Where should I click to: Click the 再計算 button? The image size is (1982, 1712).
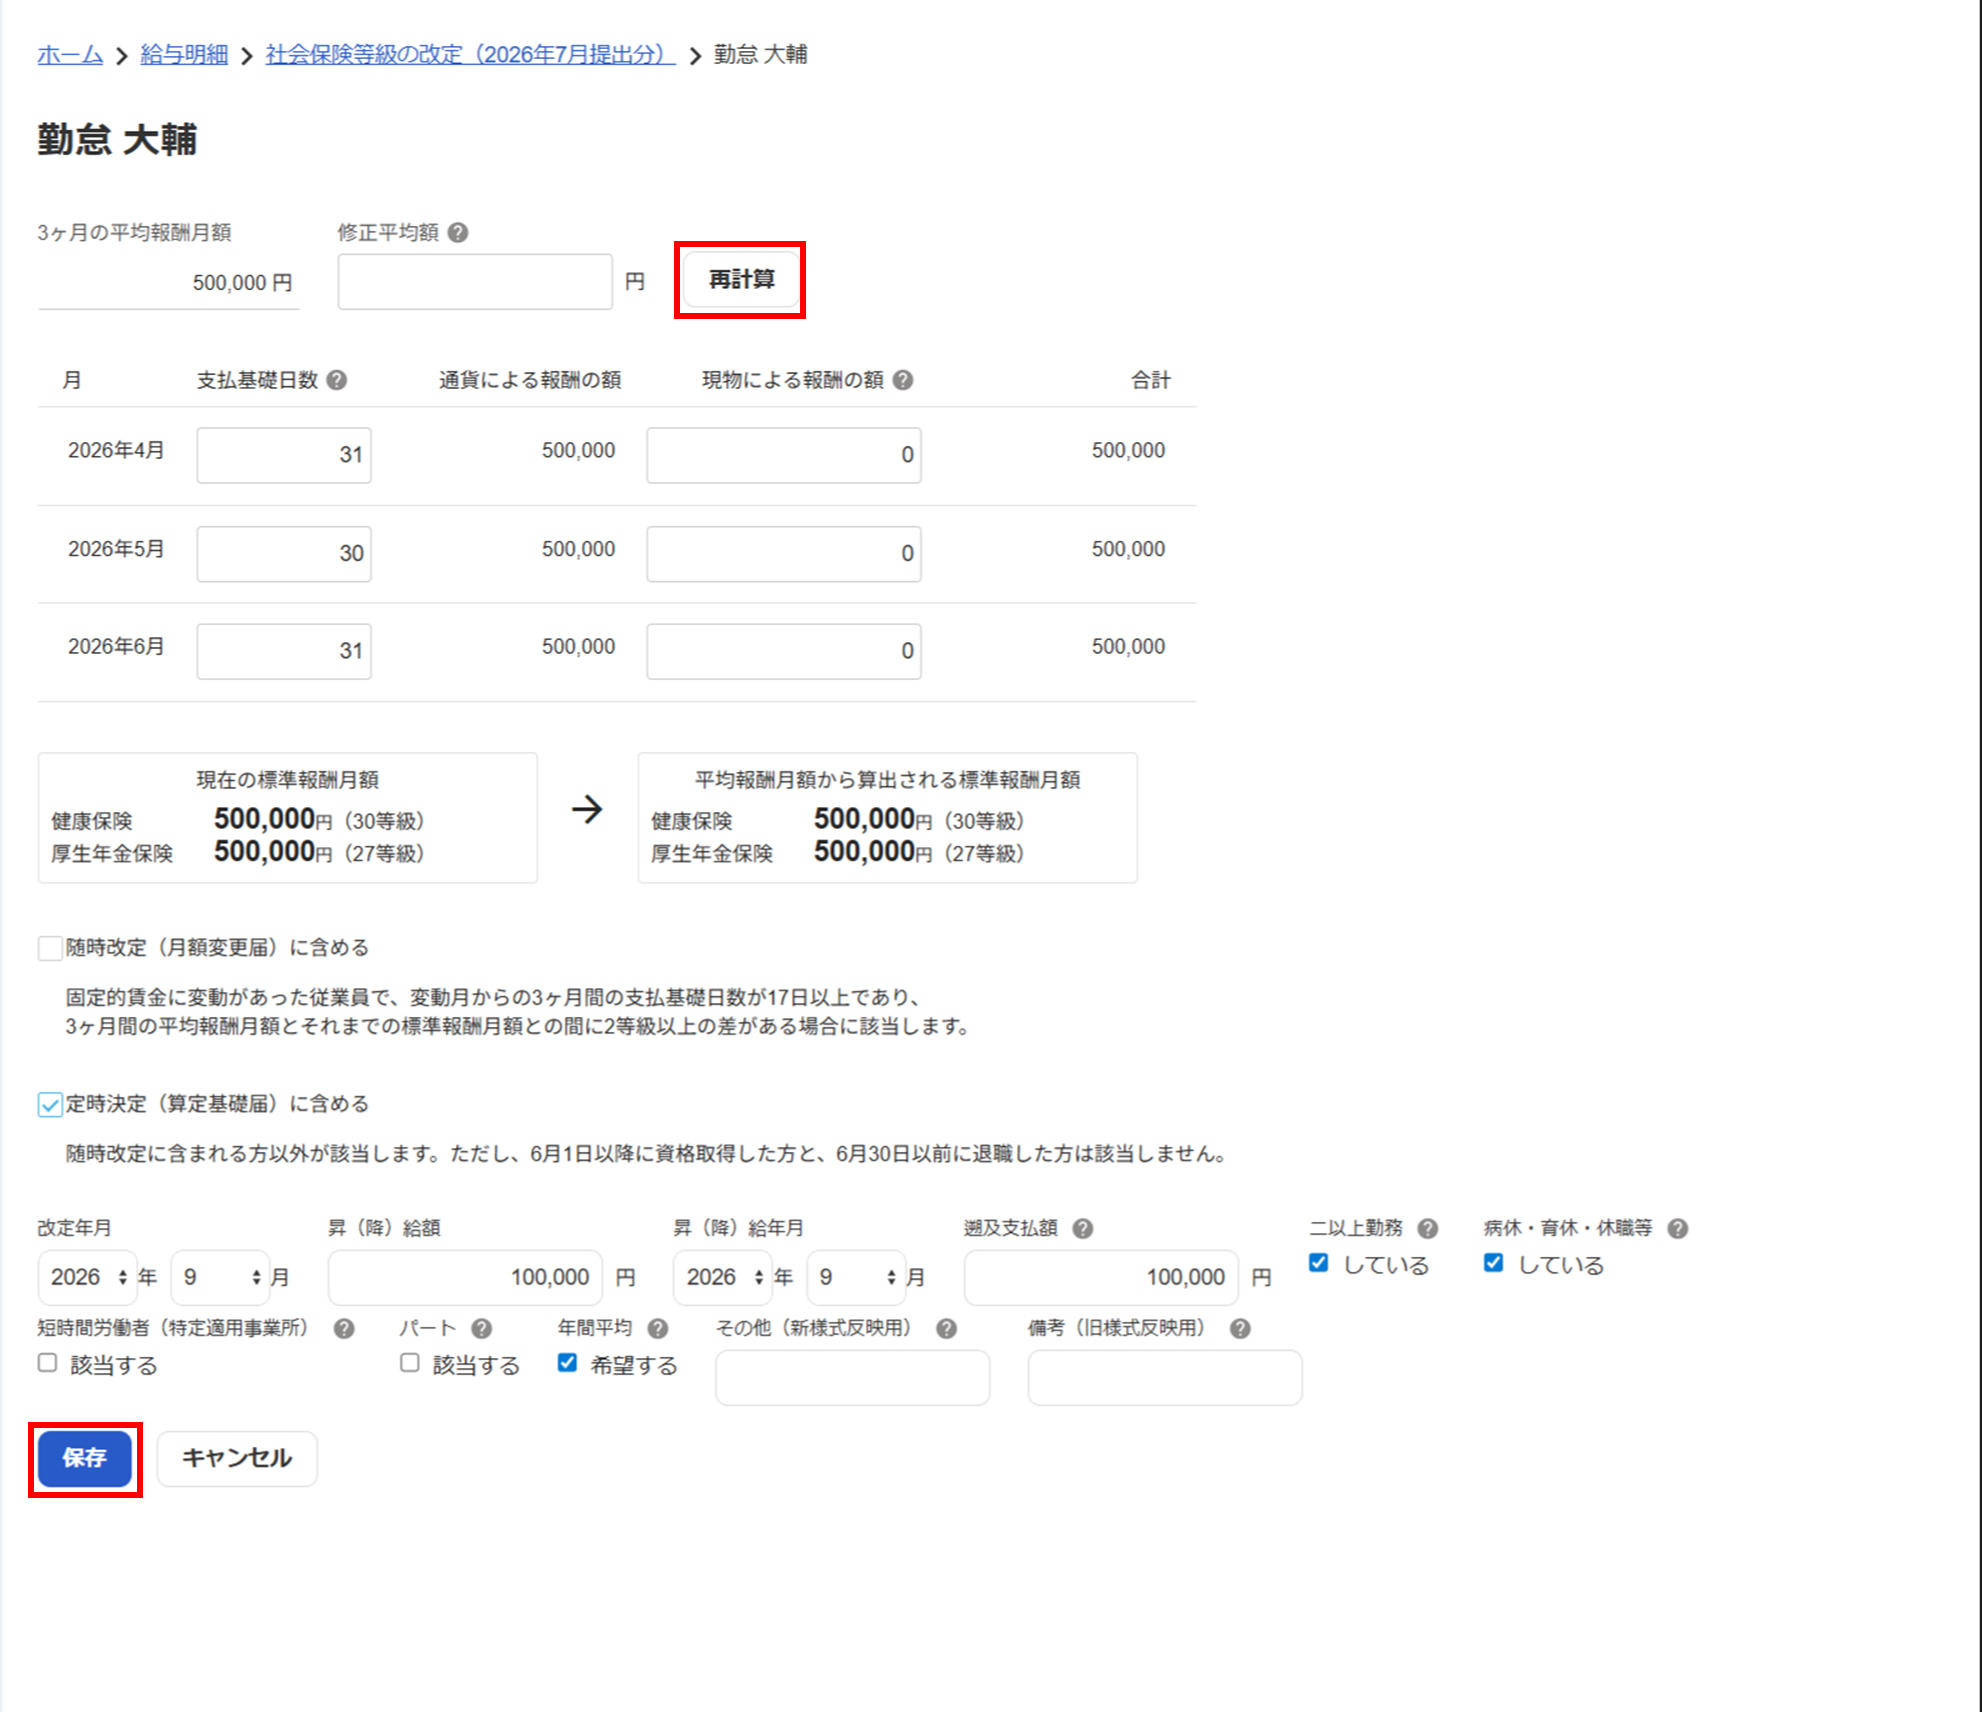[x=741, y=280]
